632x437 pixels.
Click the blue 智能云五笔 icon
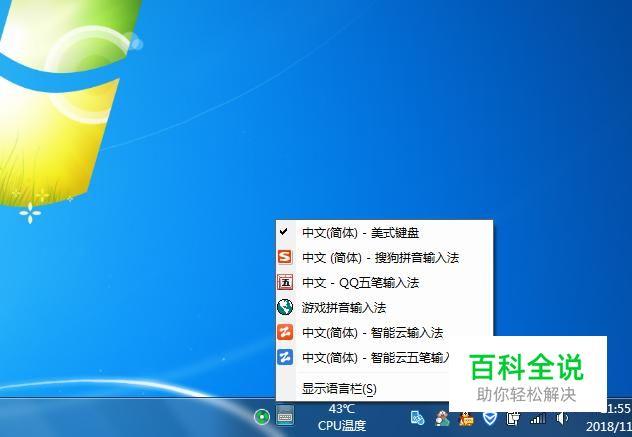[x=285, y=357]
